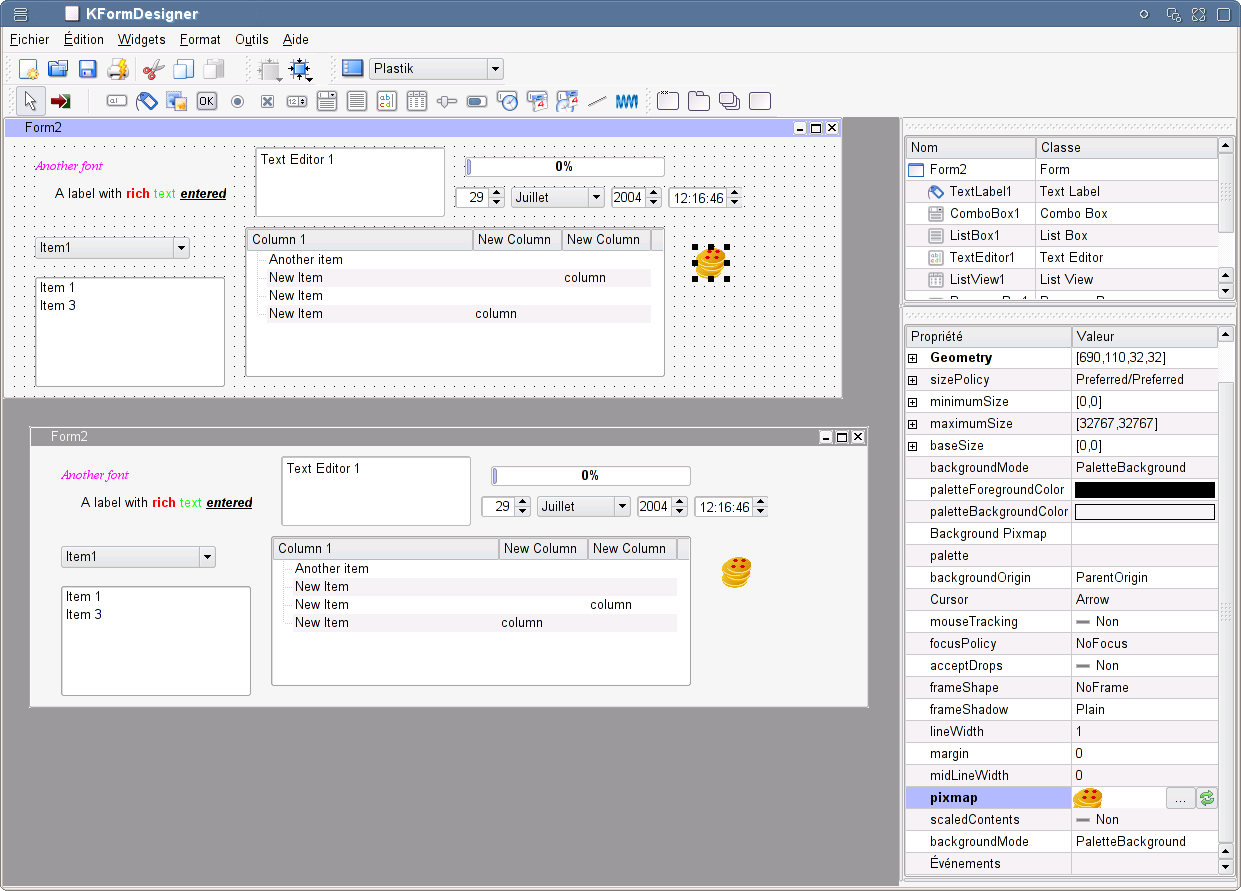1241x891 pixels.
Task: Click the Copy toolbar icon
Action: (183, 69)
